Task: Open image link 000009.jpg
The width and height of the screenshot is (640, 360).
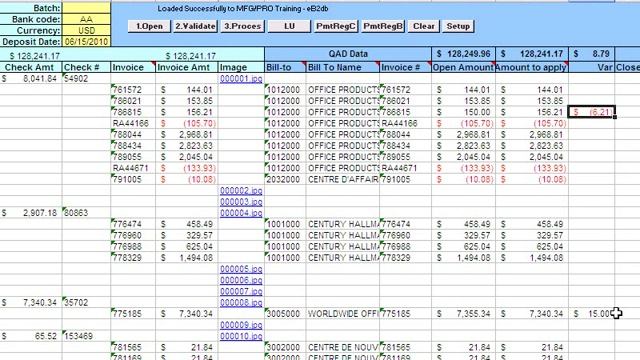Action: 241,325
